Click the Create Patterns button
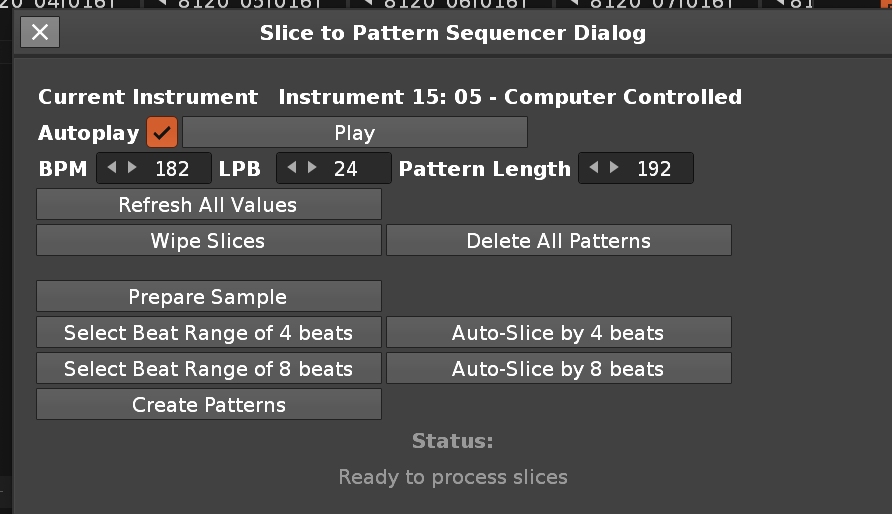The width and height of the screenshot is (892, 514). coord(209,404)
